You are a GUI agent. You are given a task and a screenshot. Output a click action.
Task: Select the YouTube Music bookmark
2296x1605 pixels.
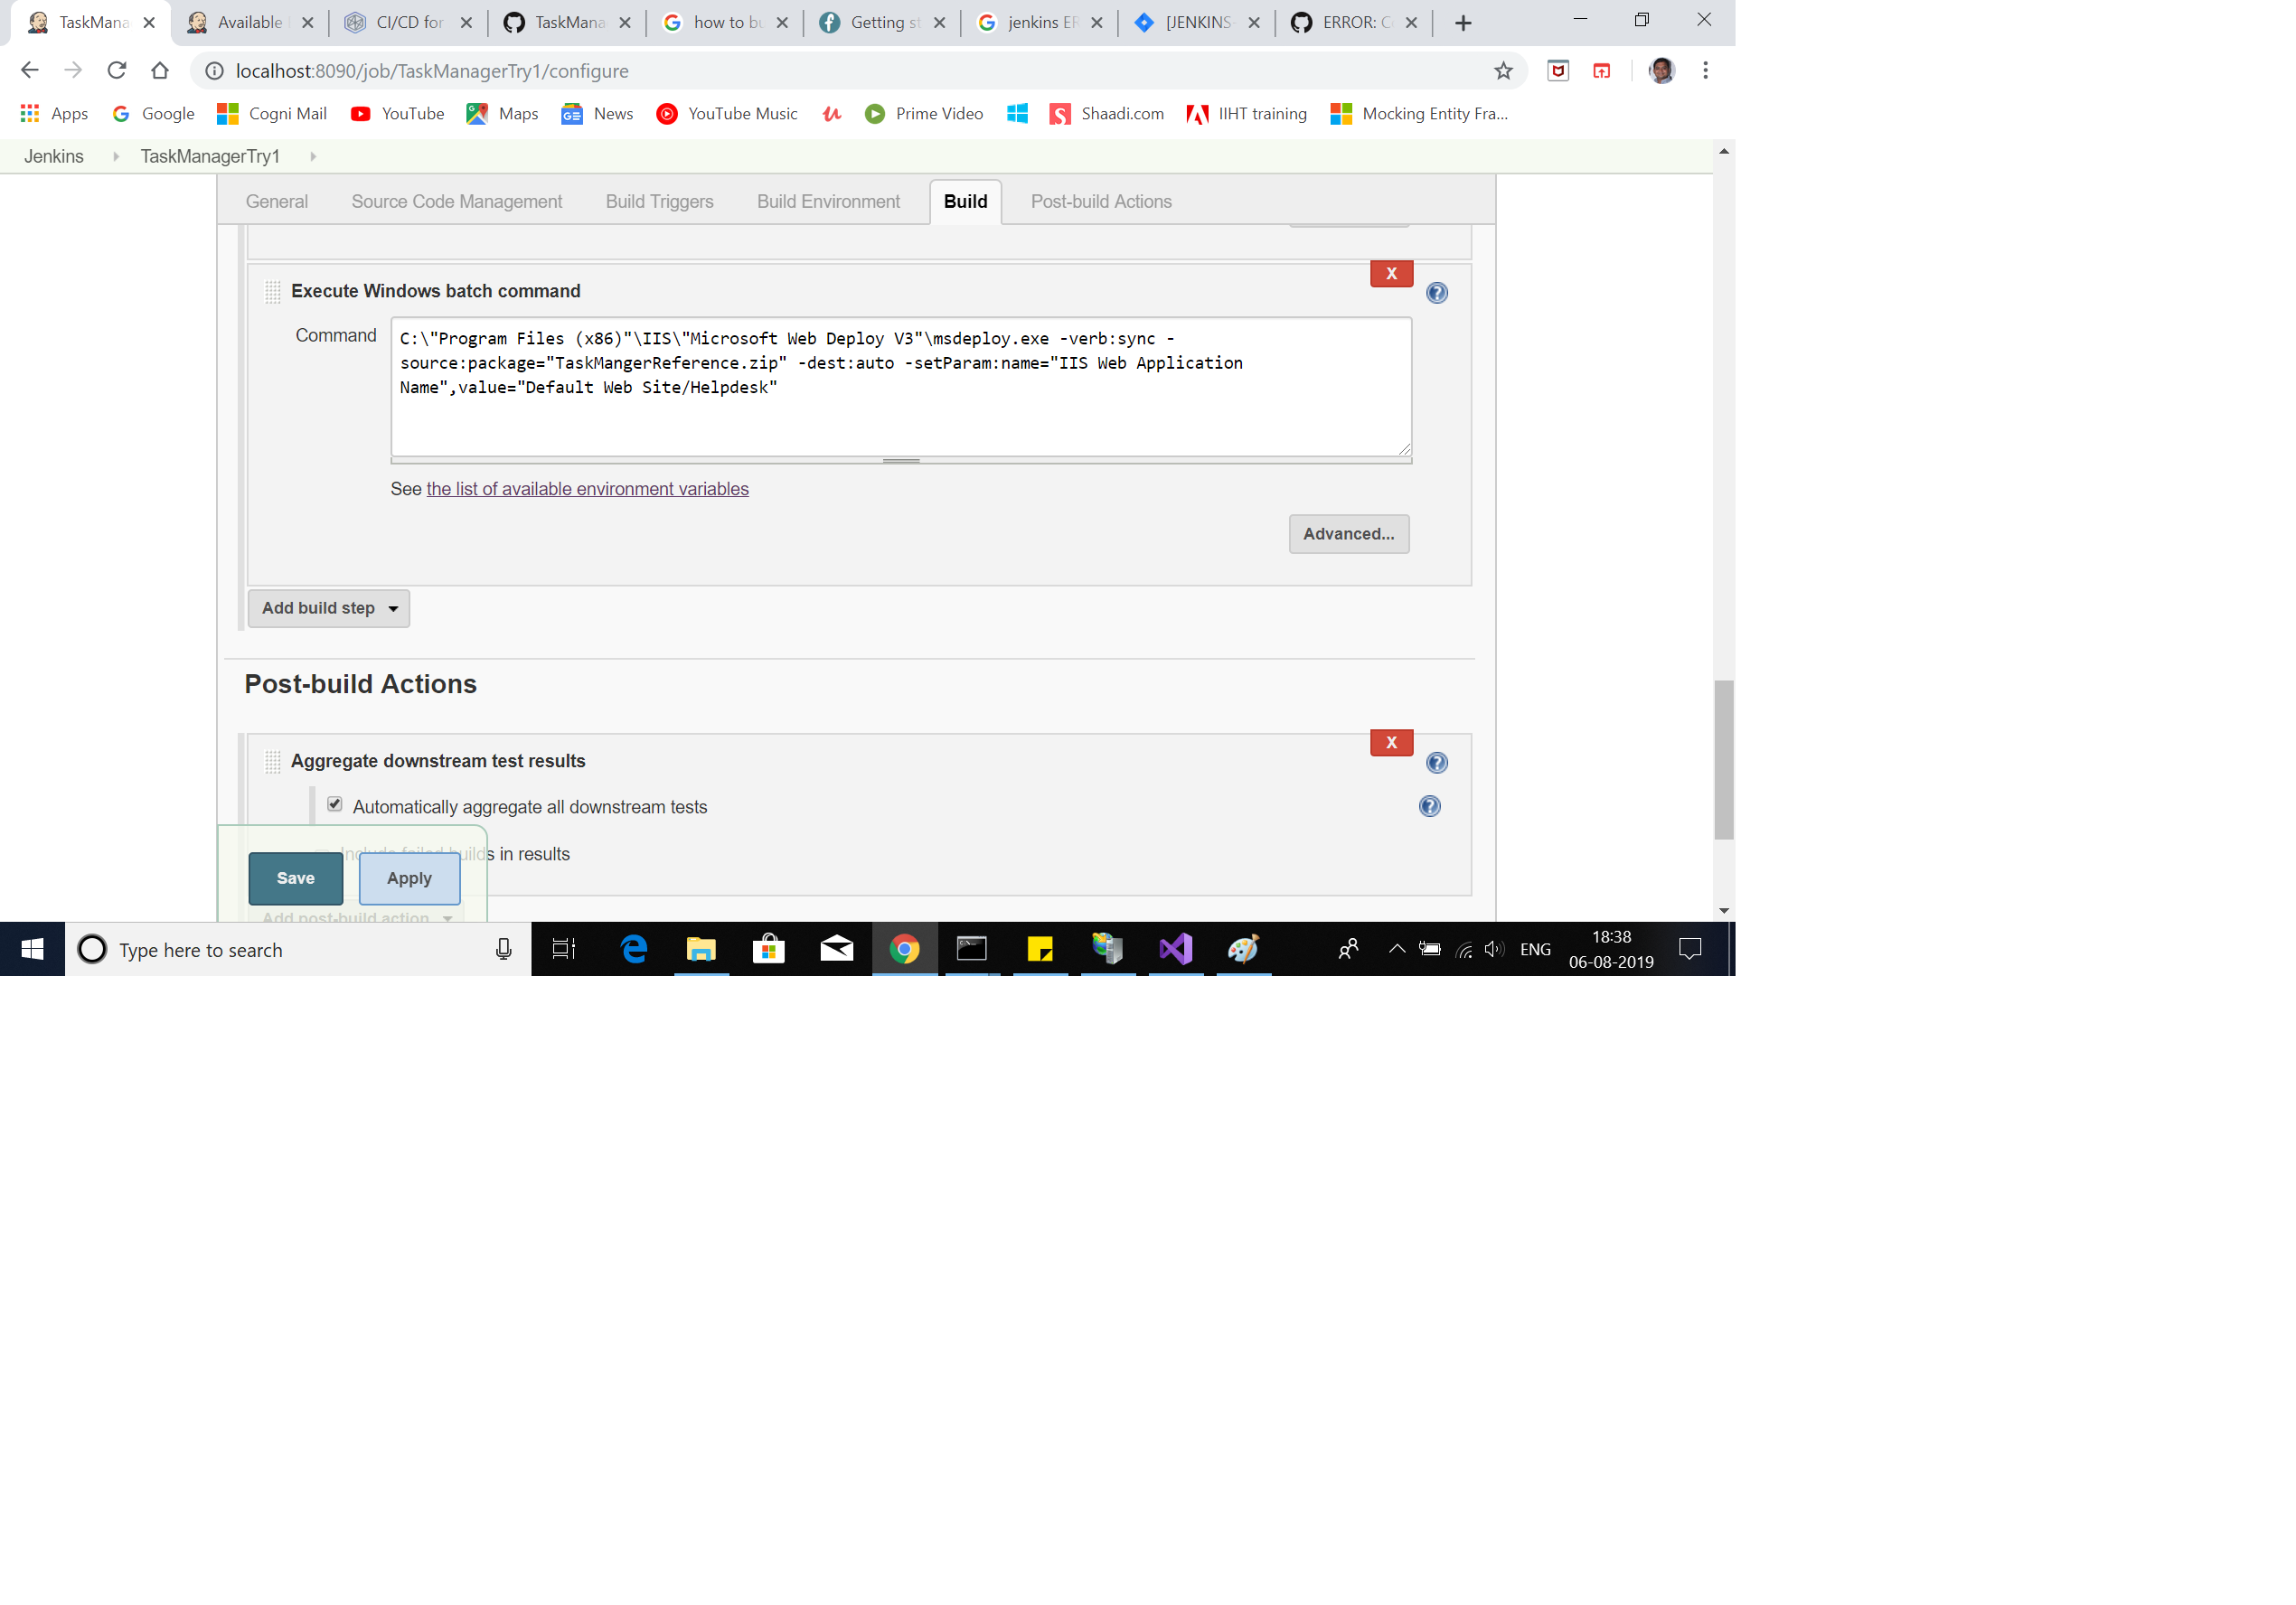[727, 113]
